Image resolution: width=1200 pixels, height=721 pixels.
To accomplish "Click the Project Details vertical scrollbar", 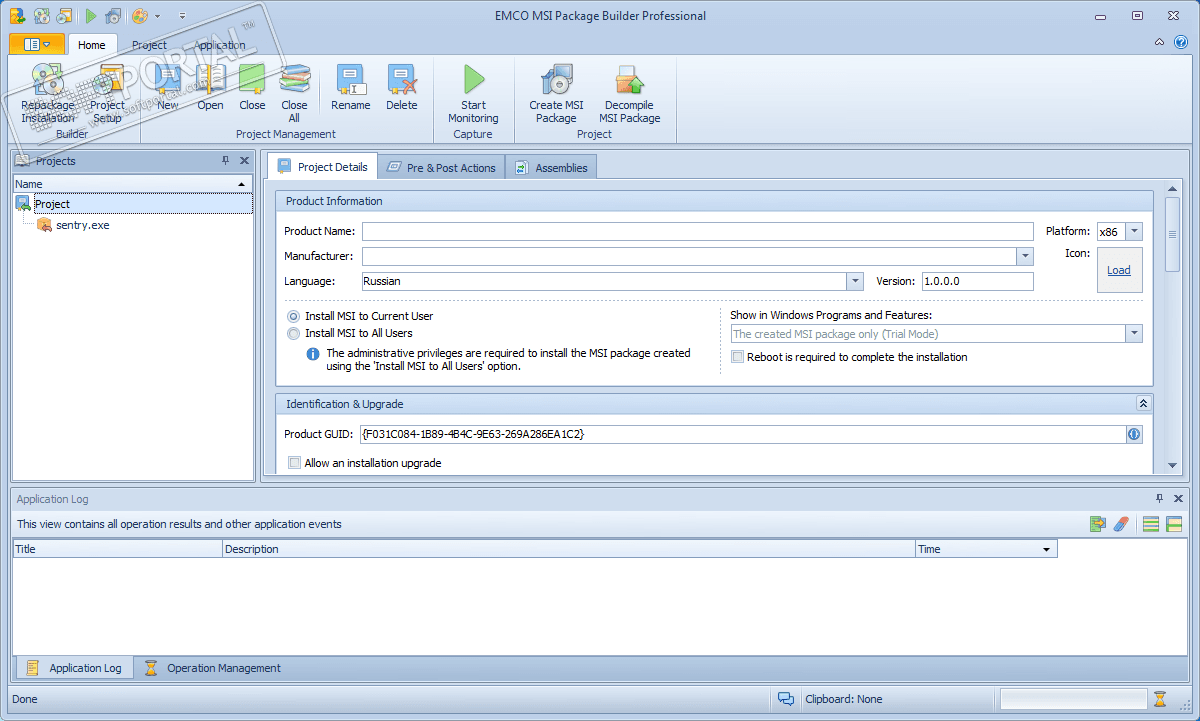I will [x=1172, y=234].
